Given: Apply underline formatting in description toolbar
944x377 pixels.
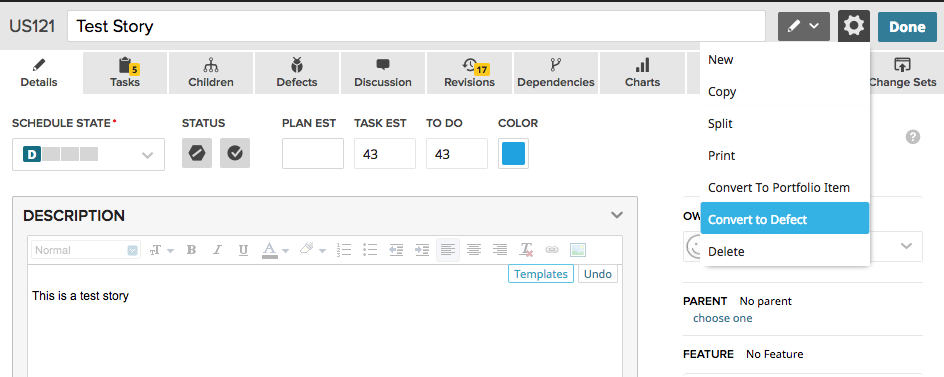Looking at the screenshot, I should click(x=243, y=250).
